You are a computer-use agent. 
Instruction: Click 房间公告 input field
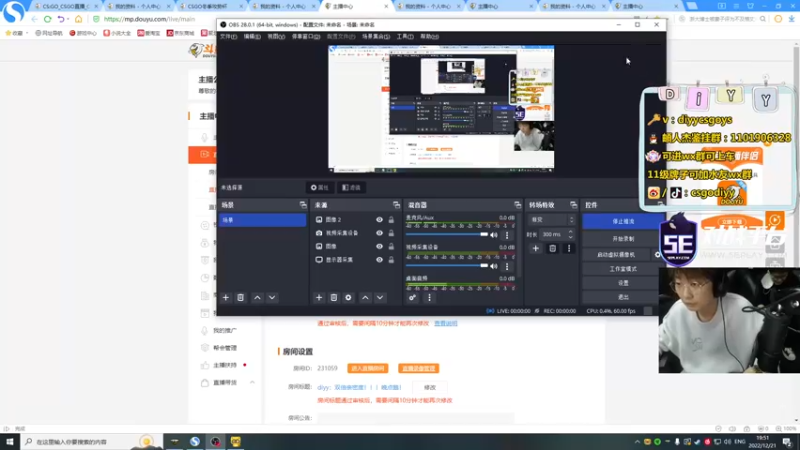point(415,418)
